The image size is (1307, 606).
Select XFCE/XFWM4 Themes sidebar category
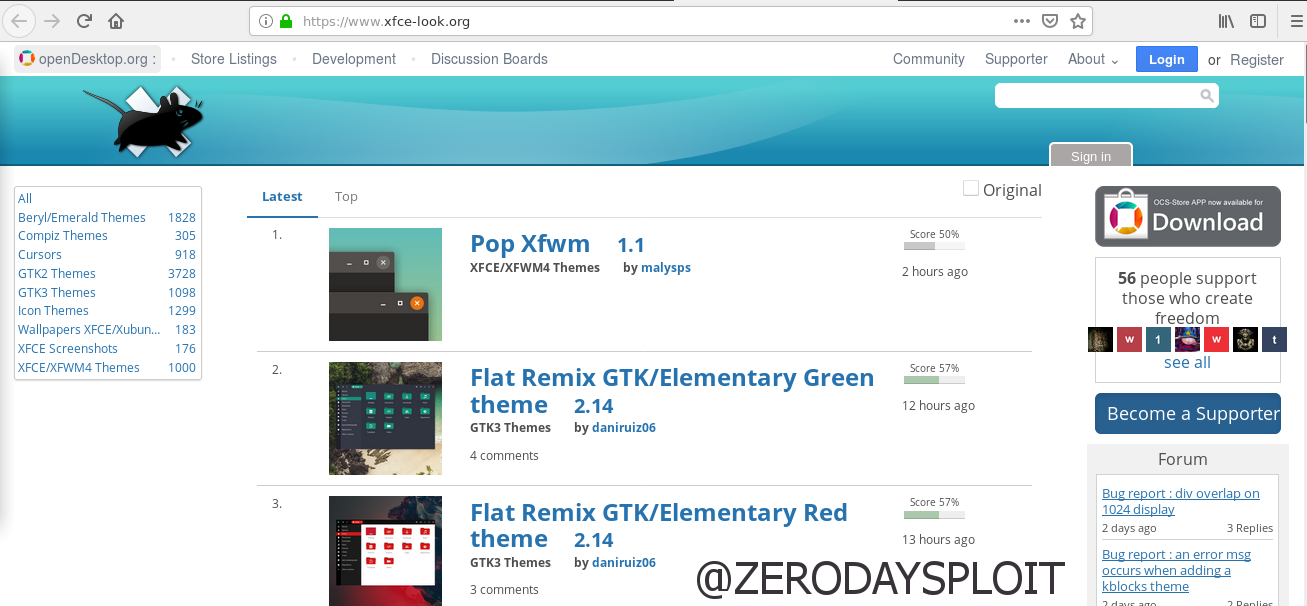coord(79,368)
